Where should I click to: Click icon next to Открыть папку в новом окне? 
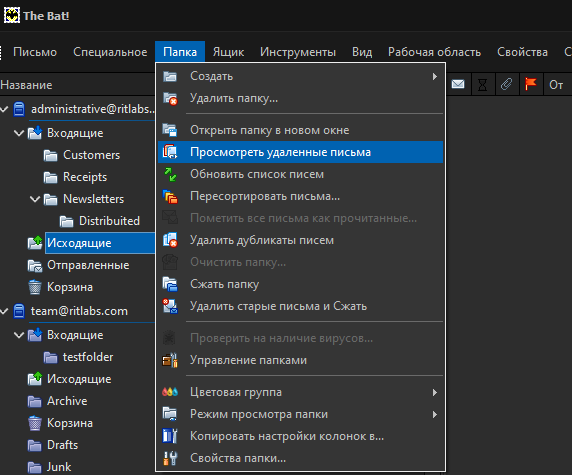(x=170, y=130)
